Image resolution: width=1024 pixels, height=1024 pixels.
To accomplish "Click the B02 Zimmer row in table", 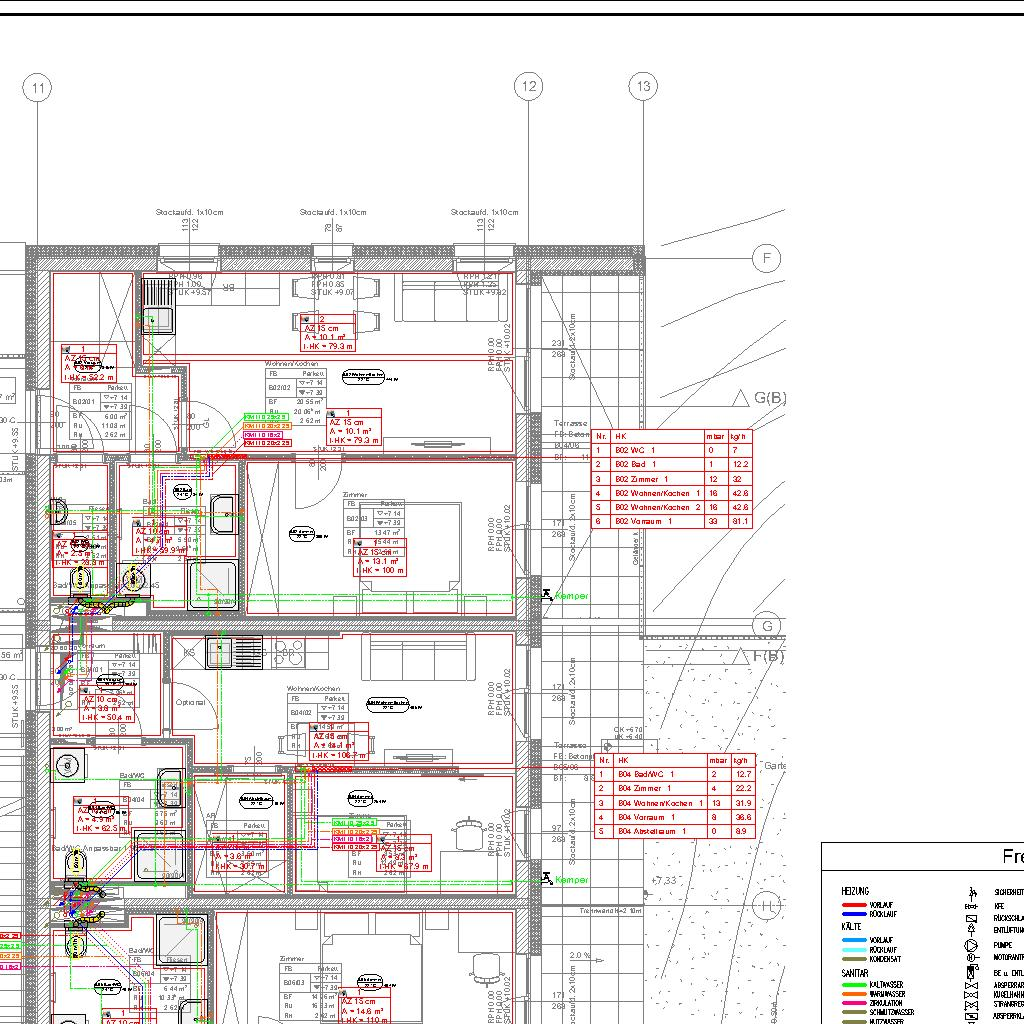I will 671,479.
